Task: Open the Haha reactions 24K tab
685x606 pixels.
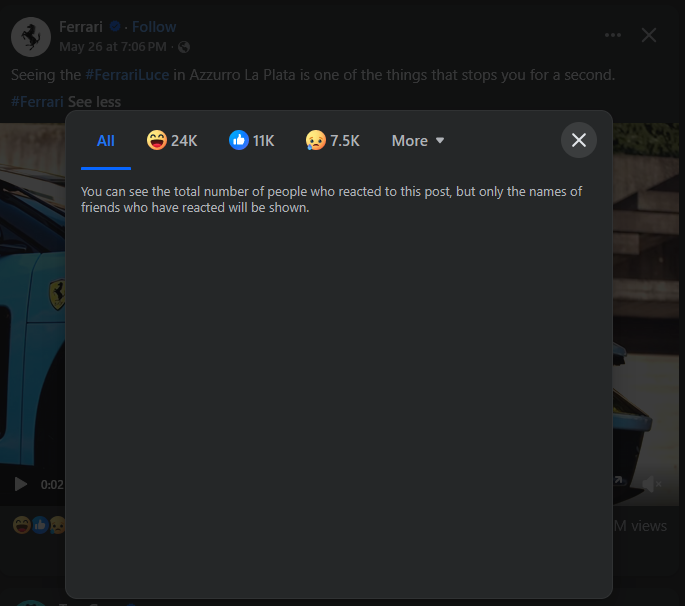Action: pyautogui.click(x=172, y=141)
